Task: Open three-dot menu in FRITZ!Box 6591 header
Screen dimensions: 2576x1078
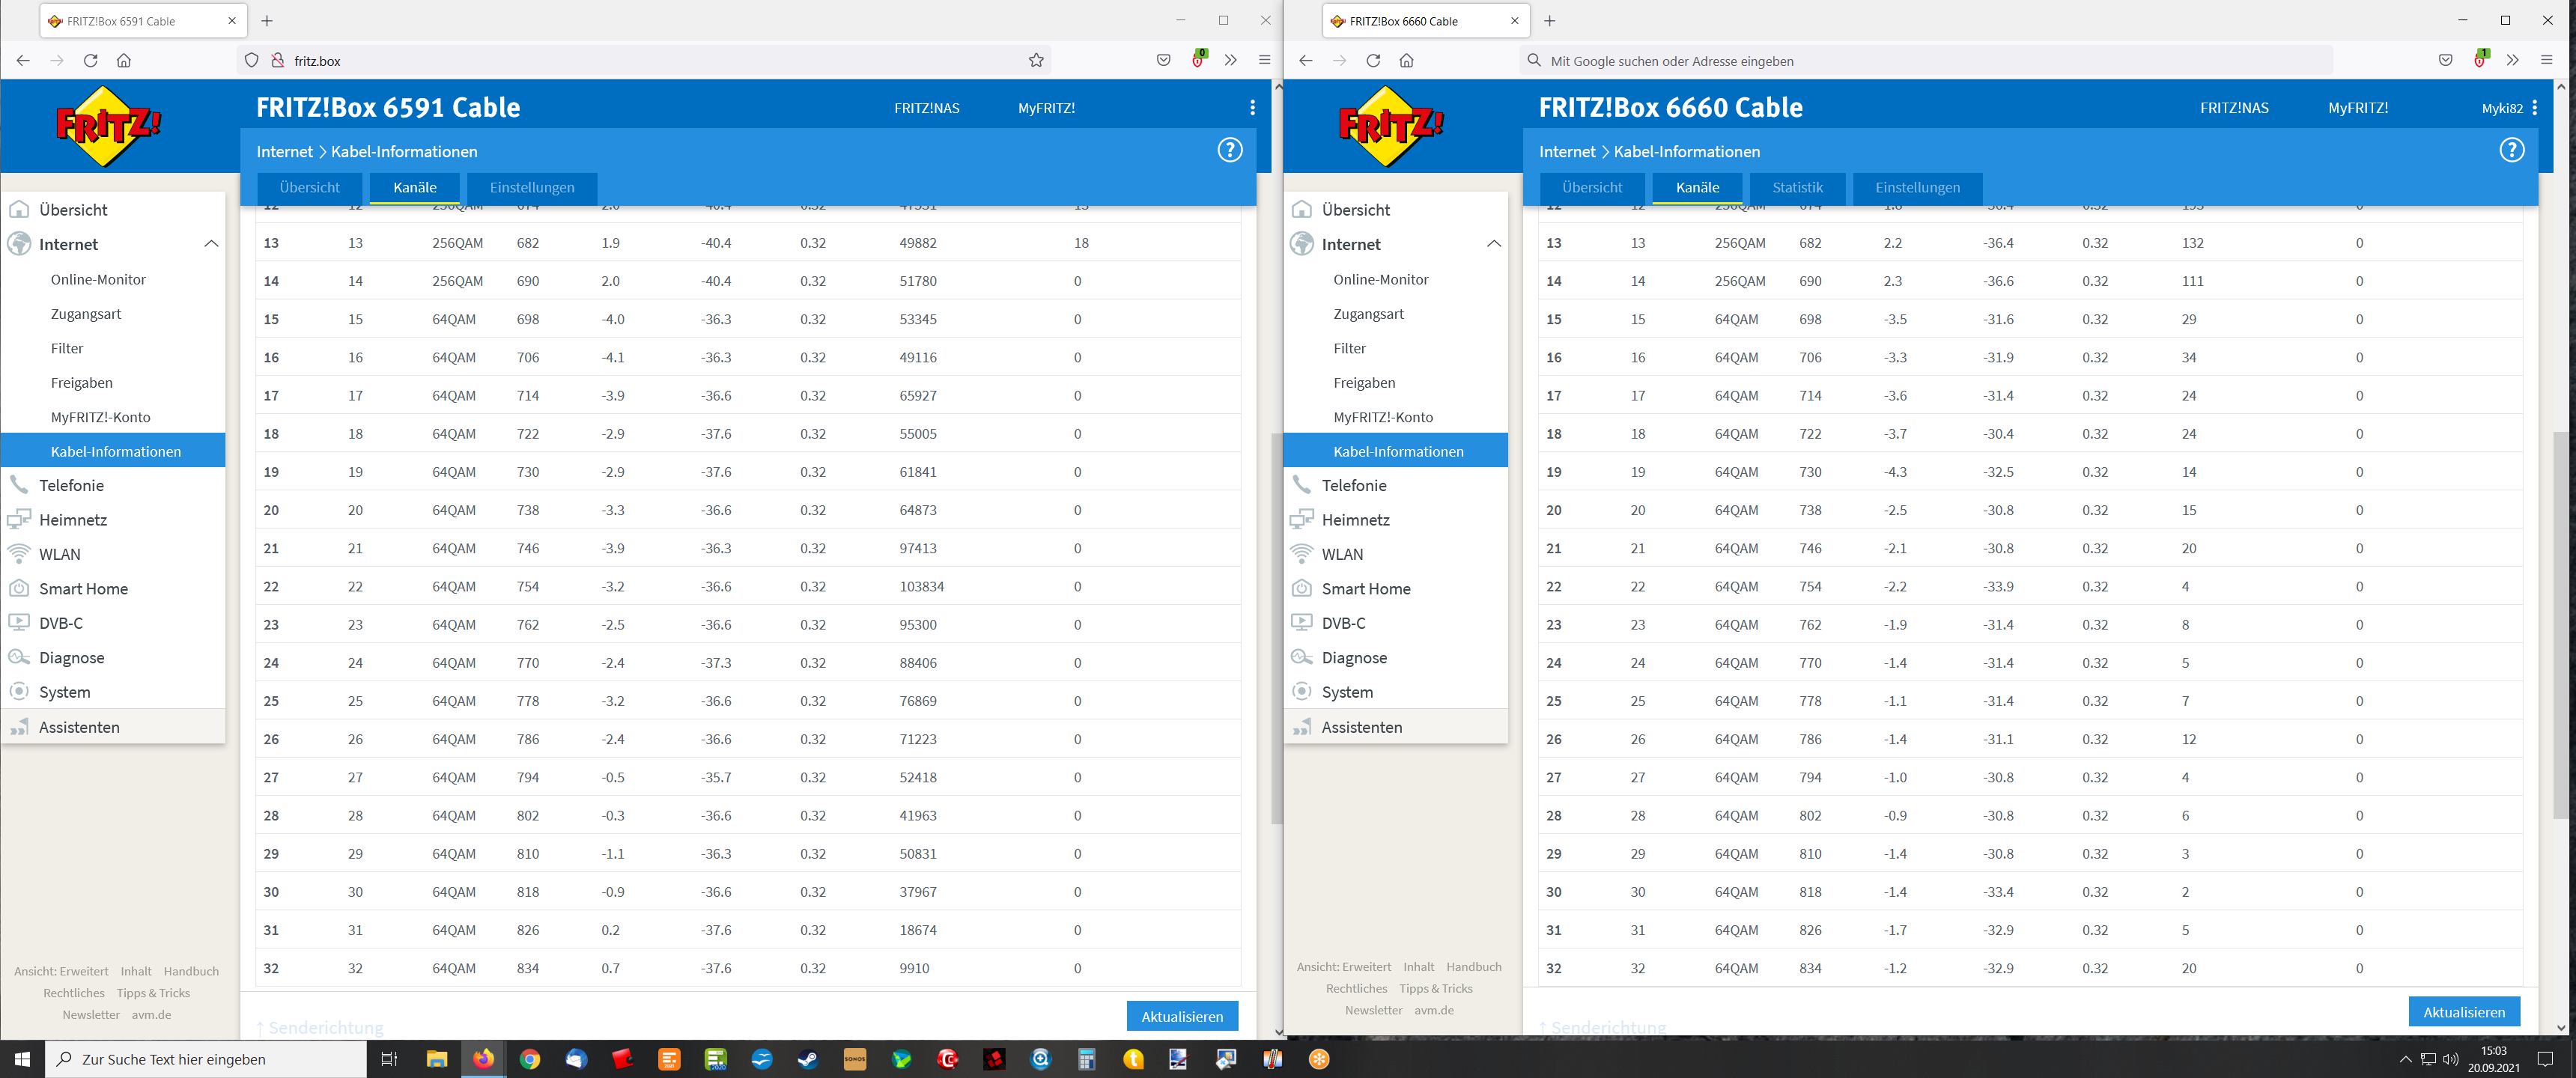Action: tap(1252, 108)
